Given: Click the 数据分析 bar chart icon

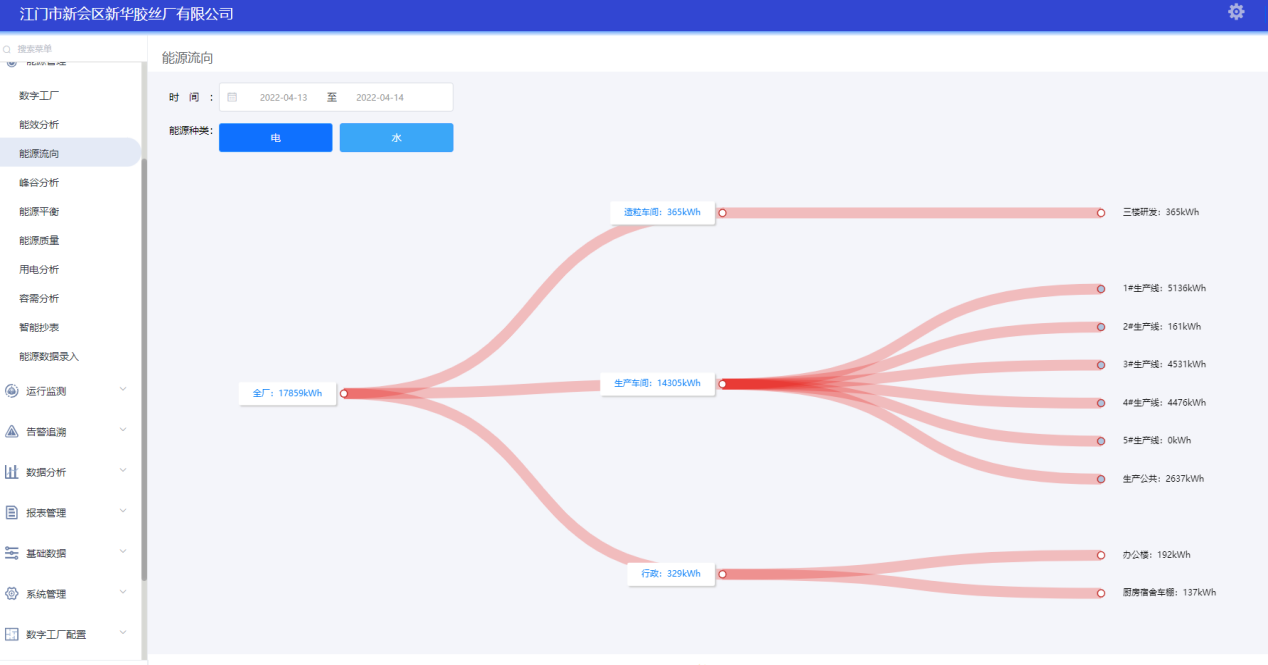Looking at the screenshot, I should coord(12,472).
